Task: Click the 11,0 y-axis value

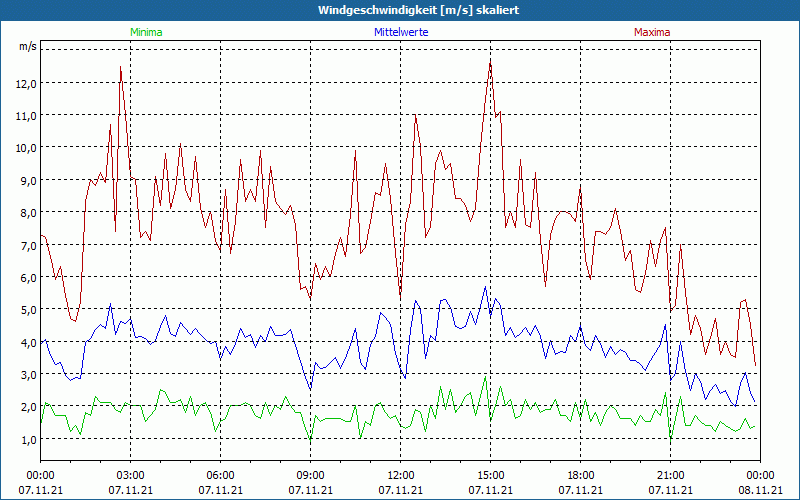Action: click(27, 116)
